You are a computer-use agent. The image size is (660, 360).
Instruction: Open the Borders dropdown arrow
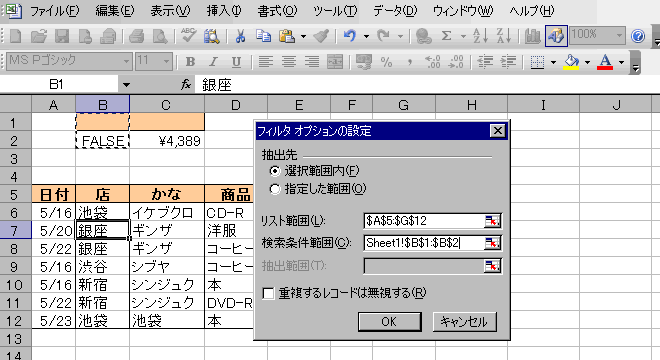(553, 62)
